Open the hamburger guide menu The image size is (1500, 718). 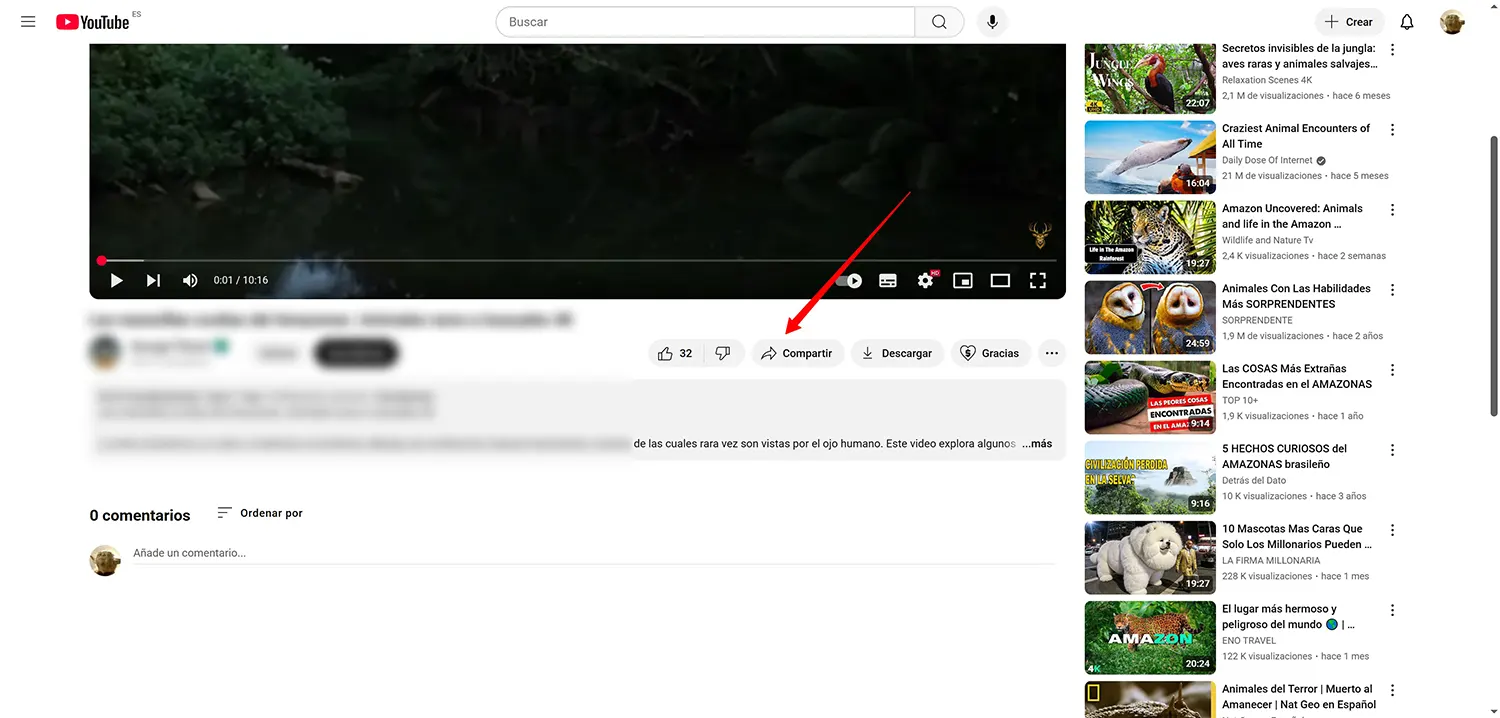pos(27,21)
